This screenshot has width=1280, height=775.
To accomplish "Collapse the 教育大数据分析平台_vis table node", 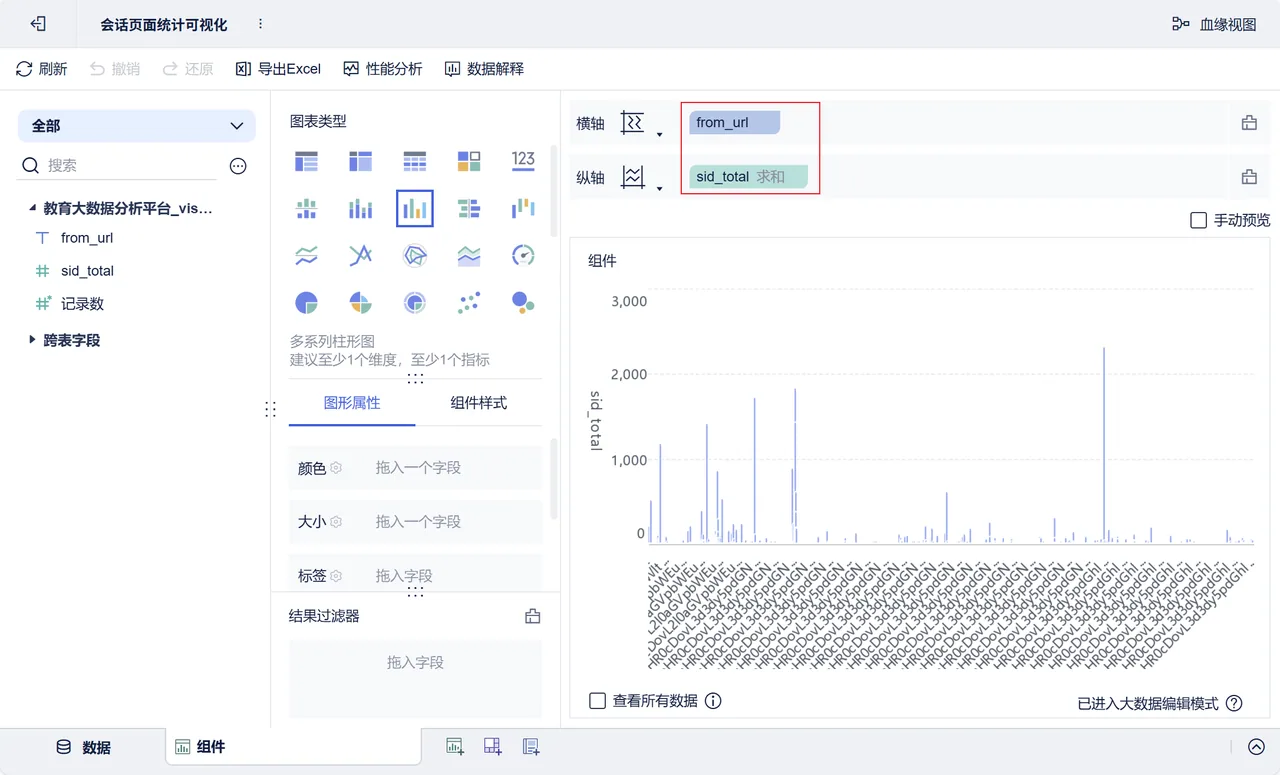I will tap(32, 208).
